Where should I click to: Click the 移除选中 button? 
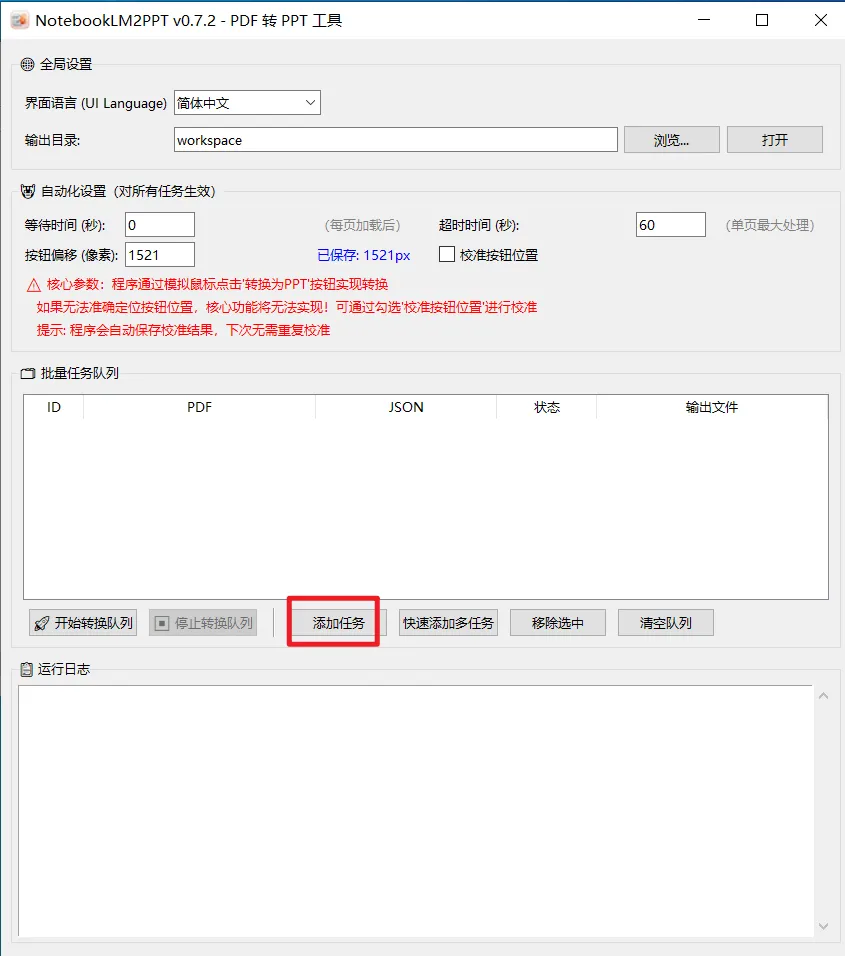(558, 622)
